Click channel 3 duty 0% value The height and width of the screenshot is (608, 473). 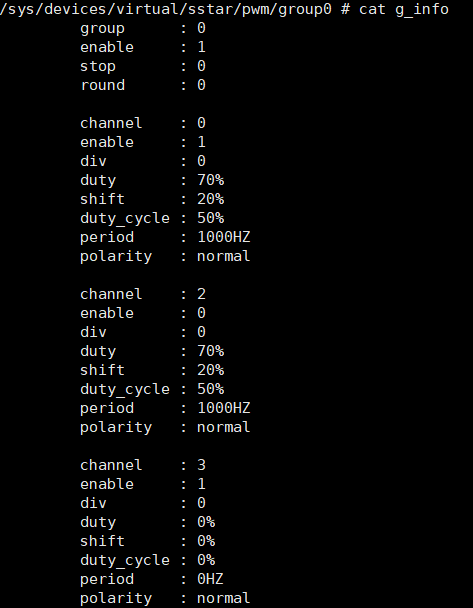(206, 522)
